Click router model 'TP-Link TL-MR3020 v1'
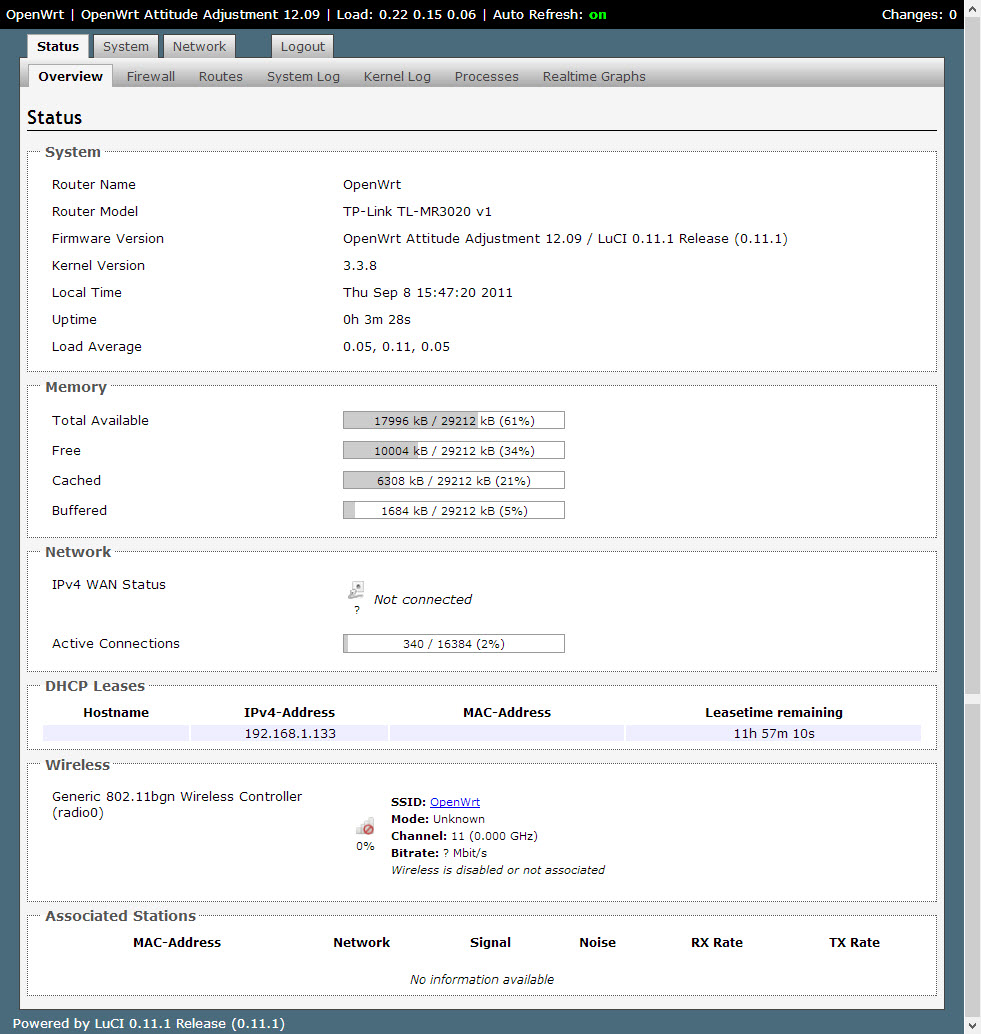Viewport: 981px width, 1034px height. 417,212
